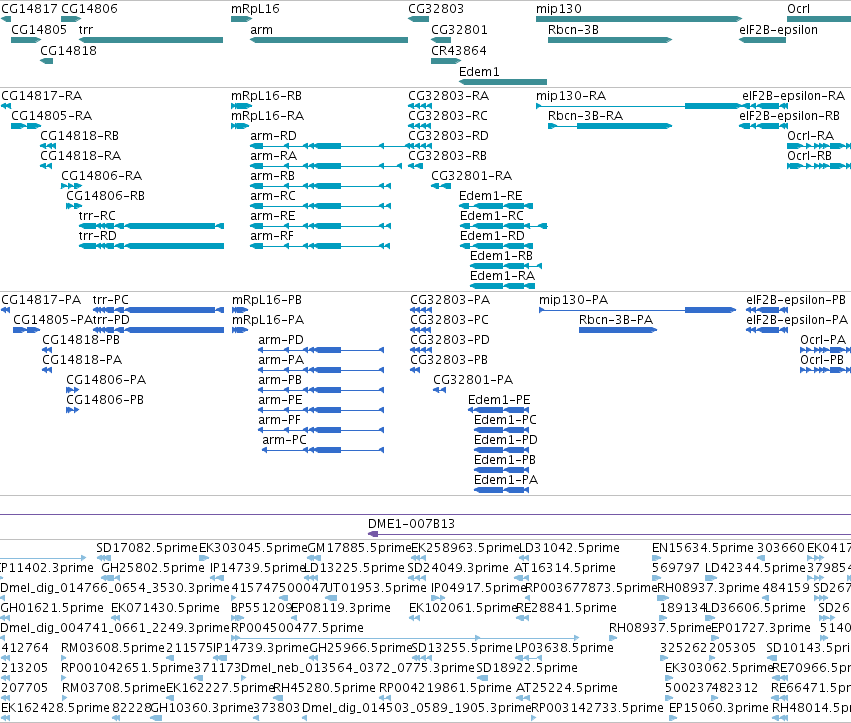Click EST RH45280.5prime
Viewport: 851px width, 723px height.
278,698
